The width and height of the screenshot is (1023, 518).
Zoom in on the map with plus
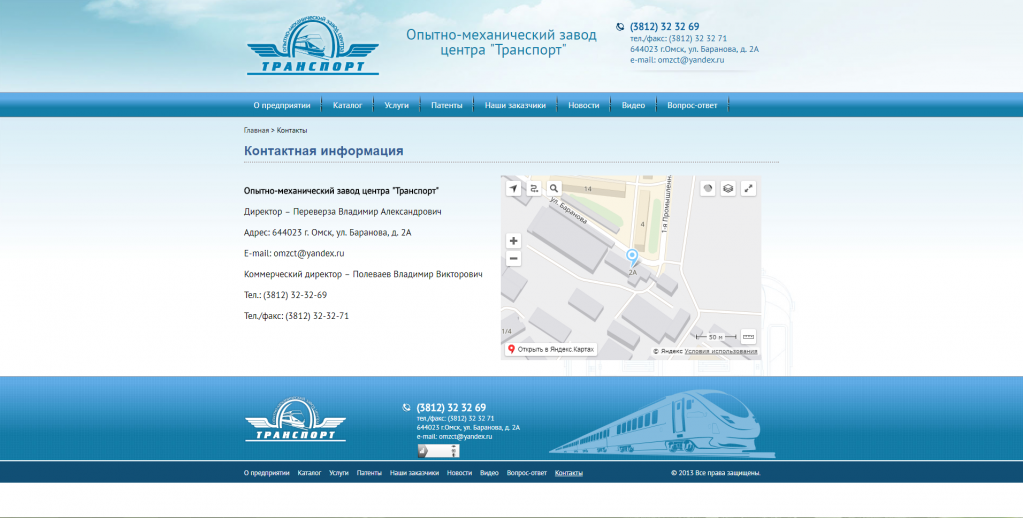[513, 241]
